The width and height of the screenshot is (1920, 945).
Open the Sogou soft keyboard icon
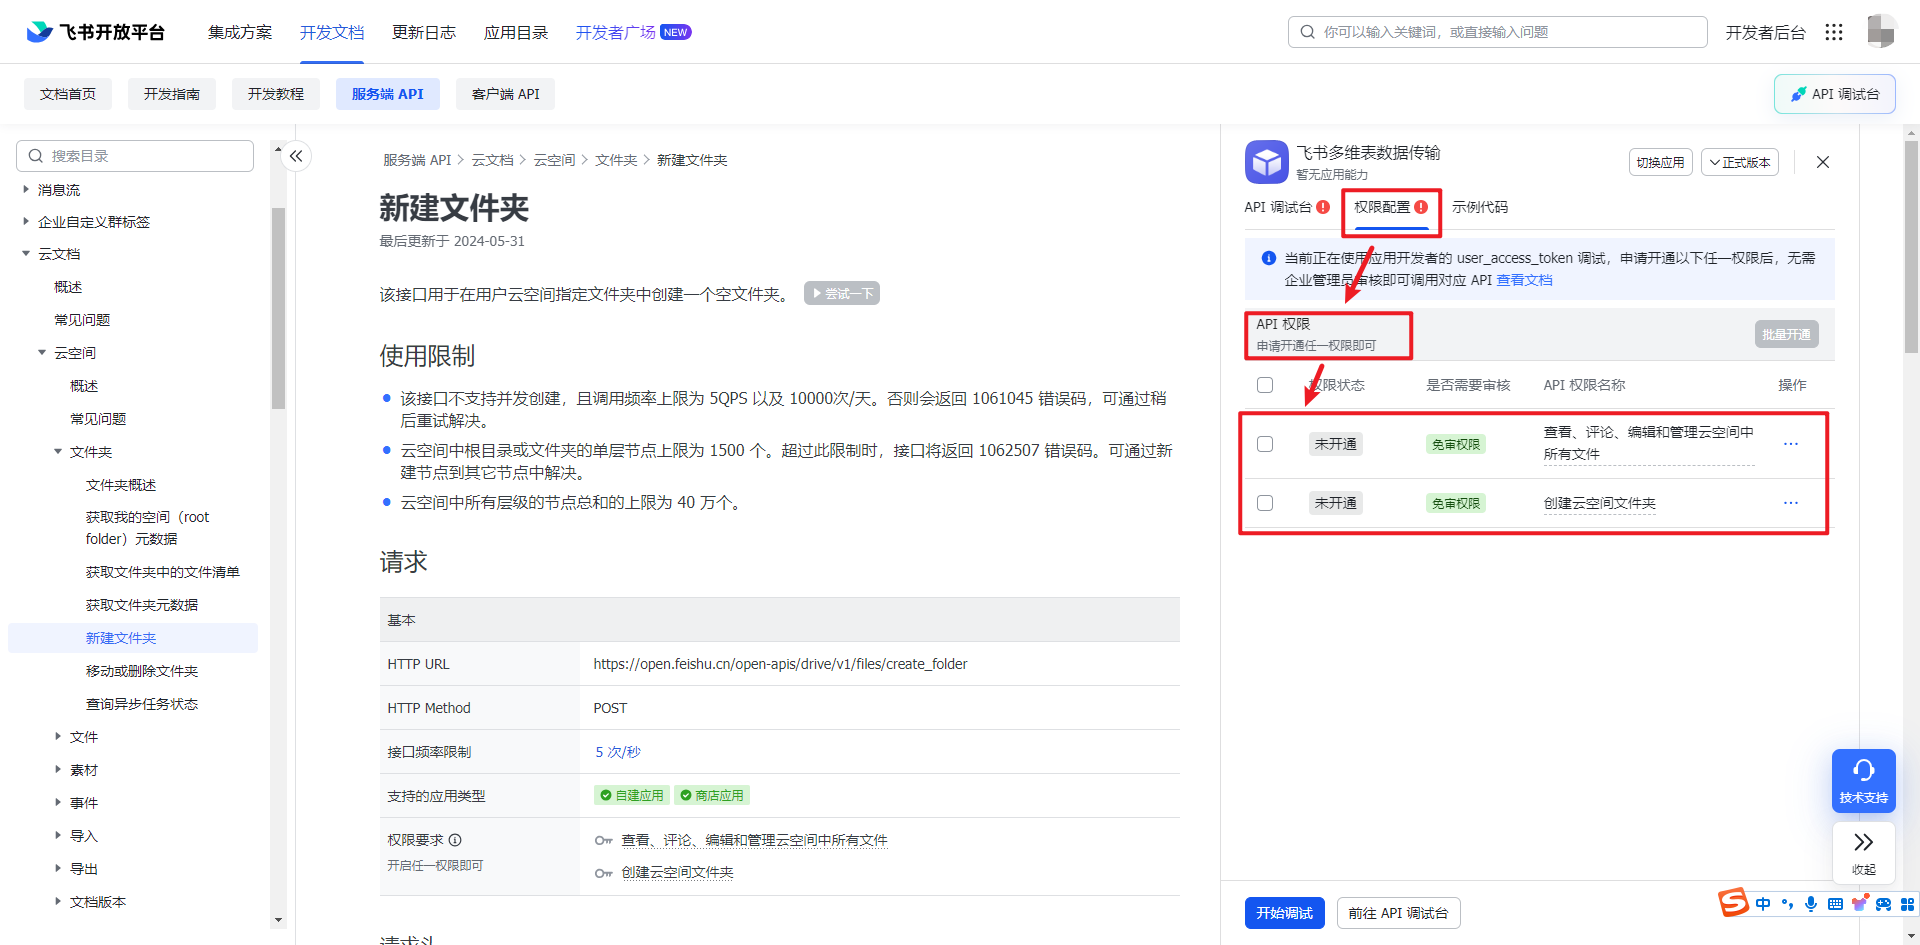[1835, 904]
